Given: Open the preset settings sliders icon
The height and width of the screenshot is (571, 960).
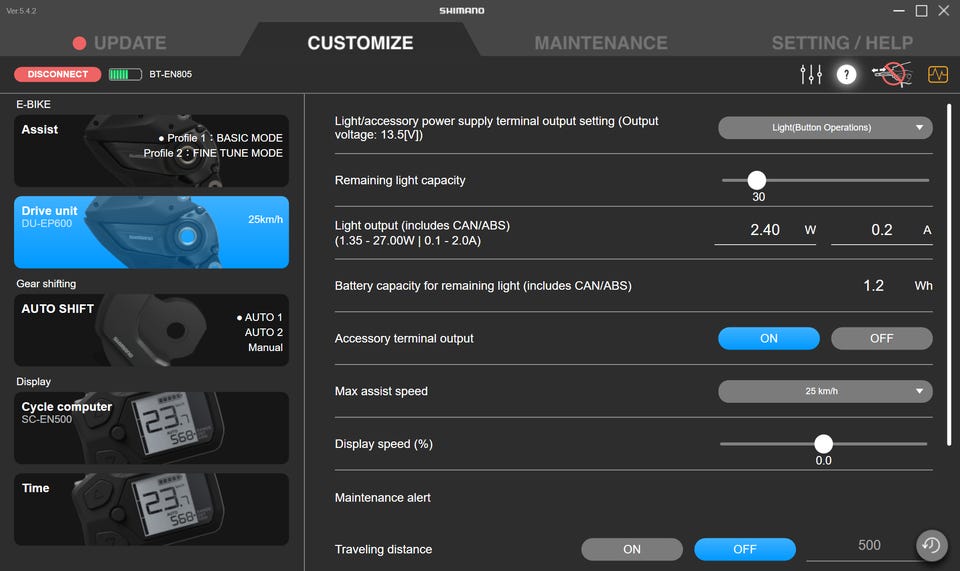Looking at the screenshot, I should pyautogui.click(x=811, y=75).
